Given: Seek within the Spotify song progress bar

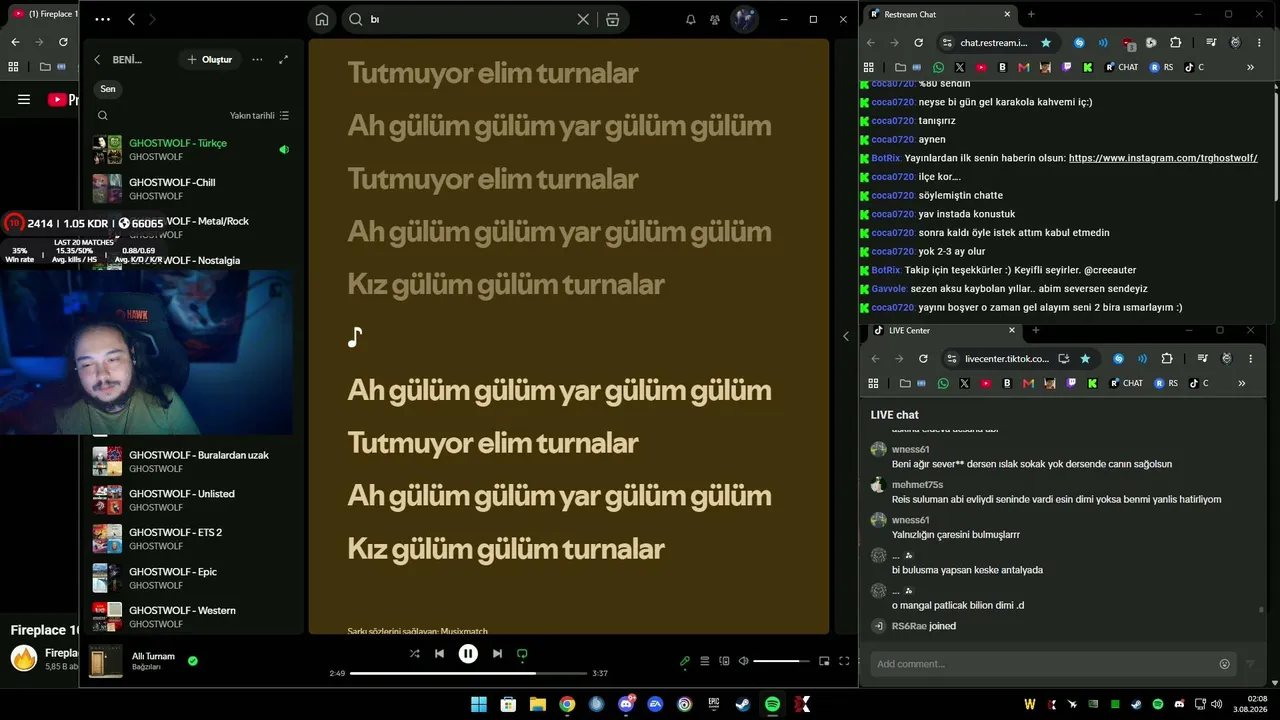Looking at the screenshot, I should pyautogui.click(x=468, y=673).
